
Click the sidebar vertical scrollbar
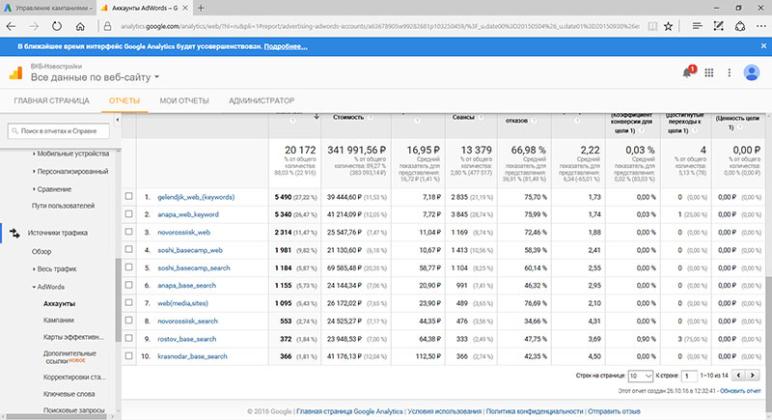coord(118,300)
